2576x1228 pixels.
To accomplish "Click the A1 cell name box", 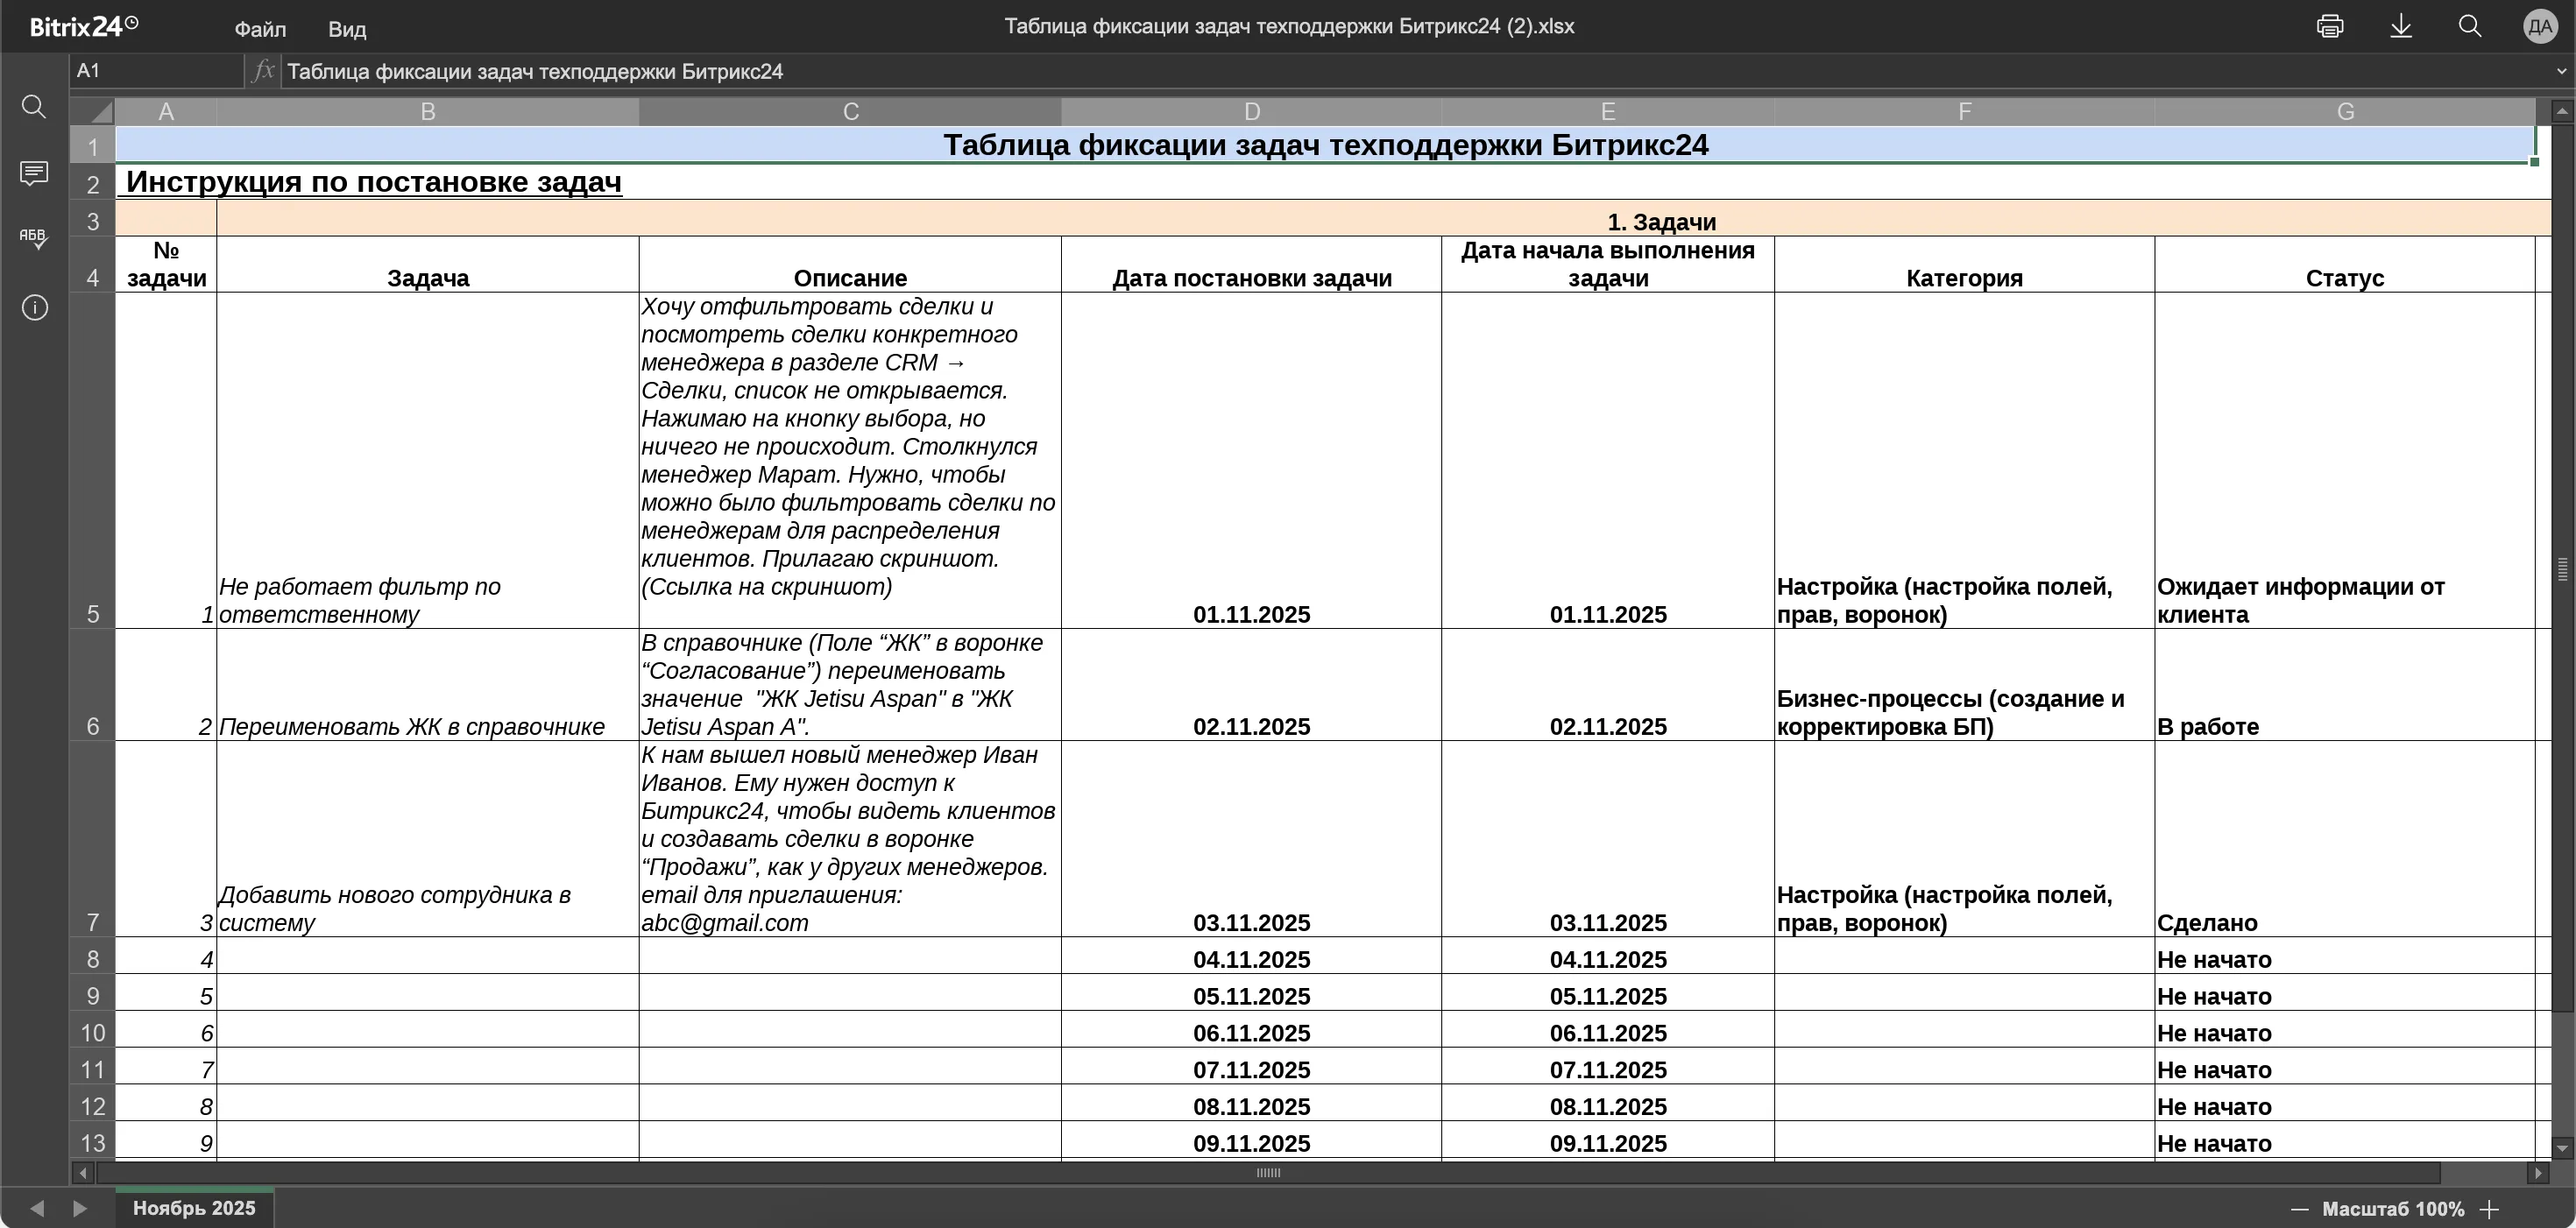I will [157, 71].
